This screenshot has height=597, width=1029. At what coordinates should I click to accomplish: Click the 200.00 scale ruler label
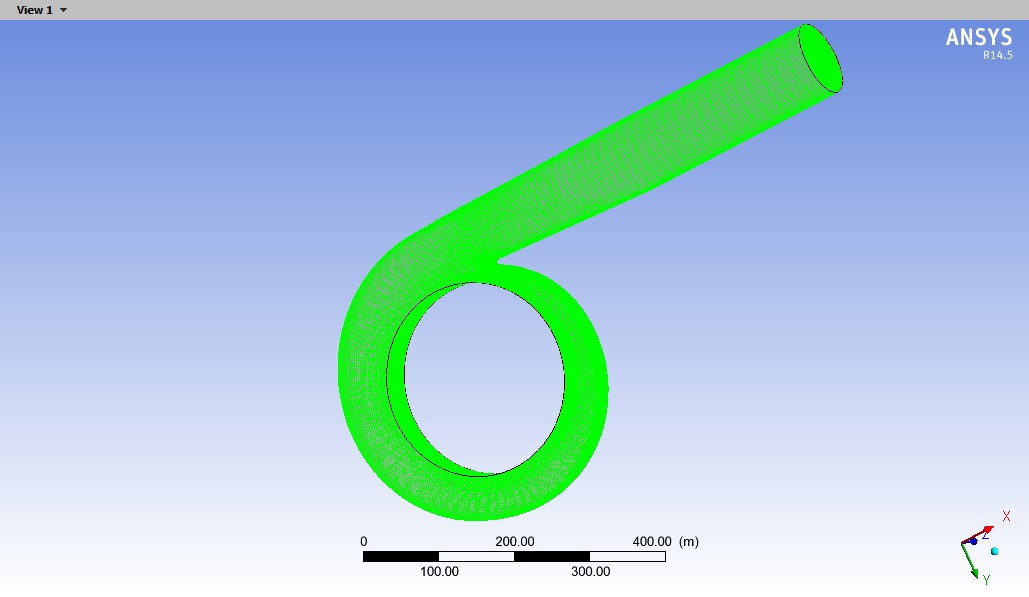514,541
